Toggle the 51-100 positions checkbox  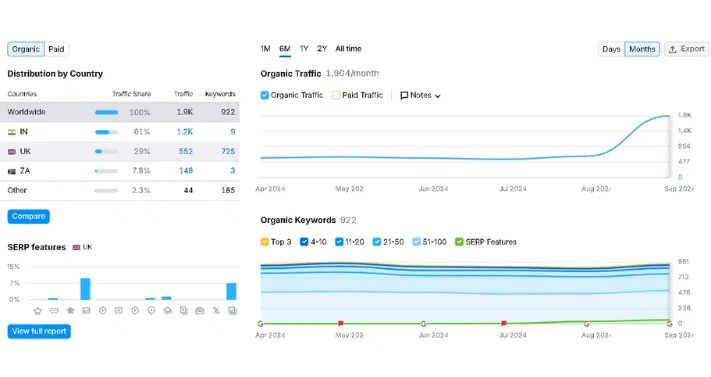click(416, 242)
